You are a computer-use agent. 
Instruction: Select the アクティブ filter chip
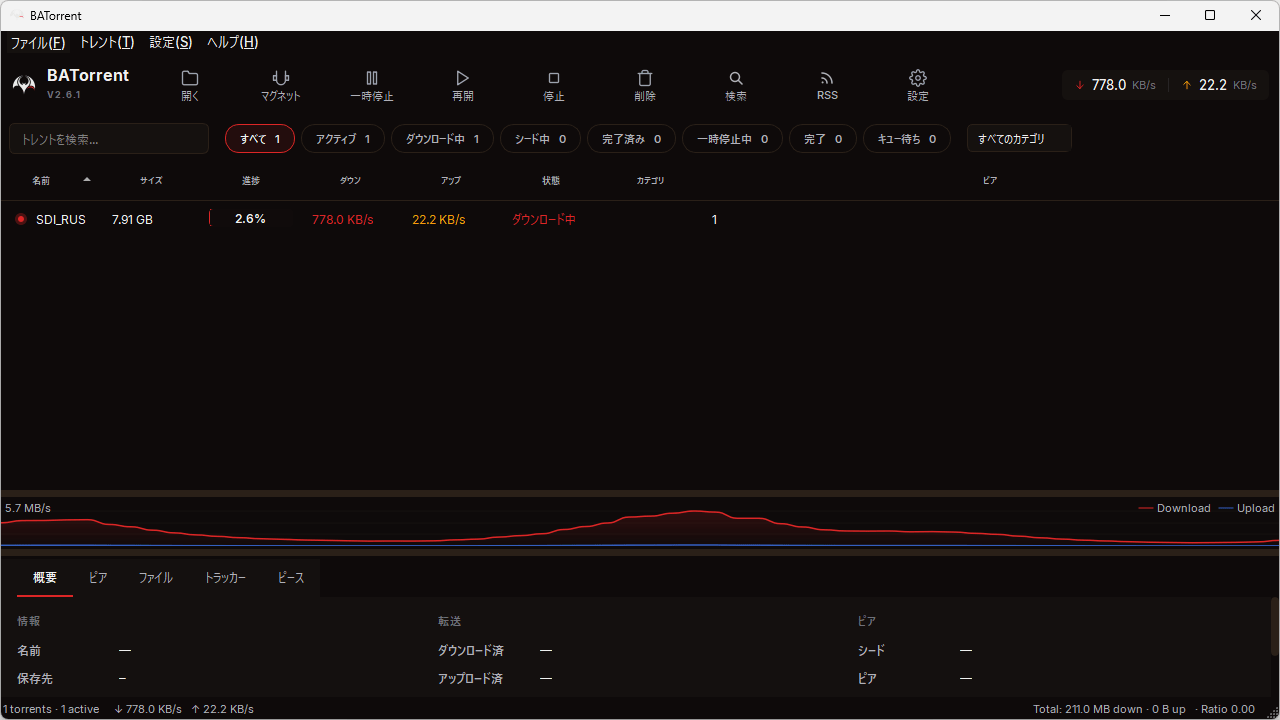tap(343, 139)
